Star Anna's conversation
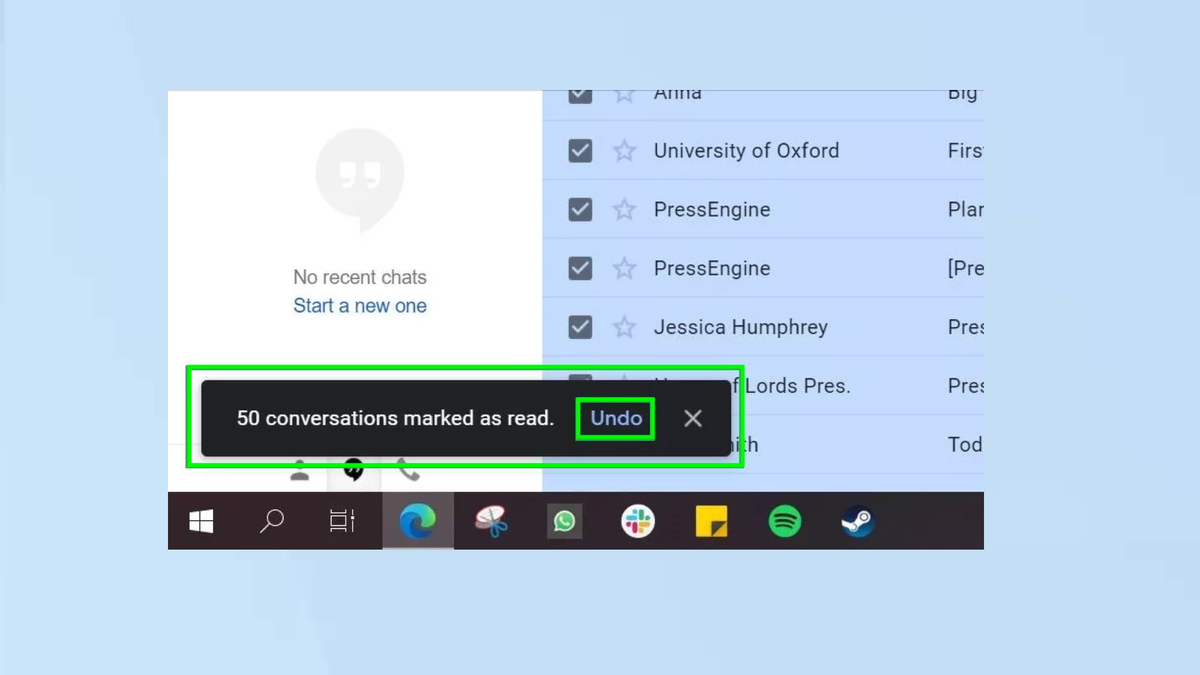The width and height of the screenshot is (1200, 675). (x=624, y=93)
